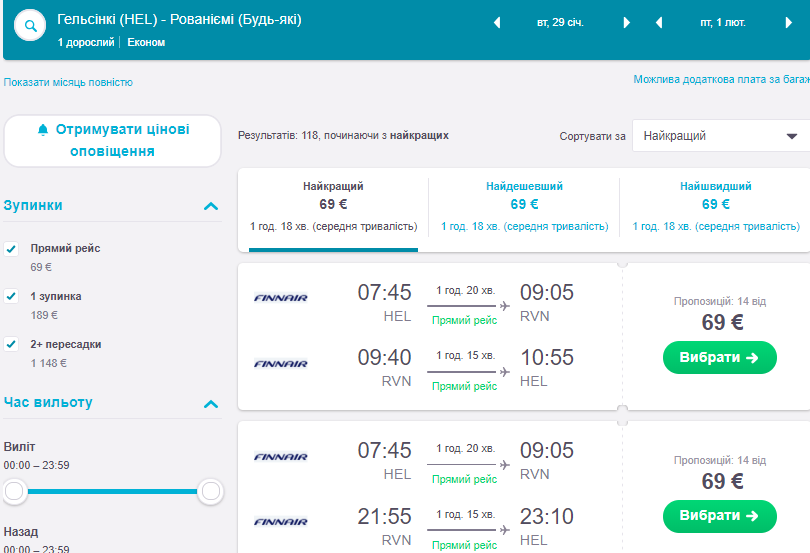Click the bell icon for price alerts

coord(42,130)
